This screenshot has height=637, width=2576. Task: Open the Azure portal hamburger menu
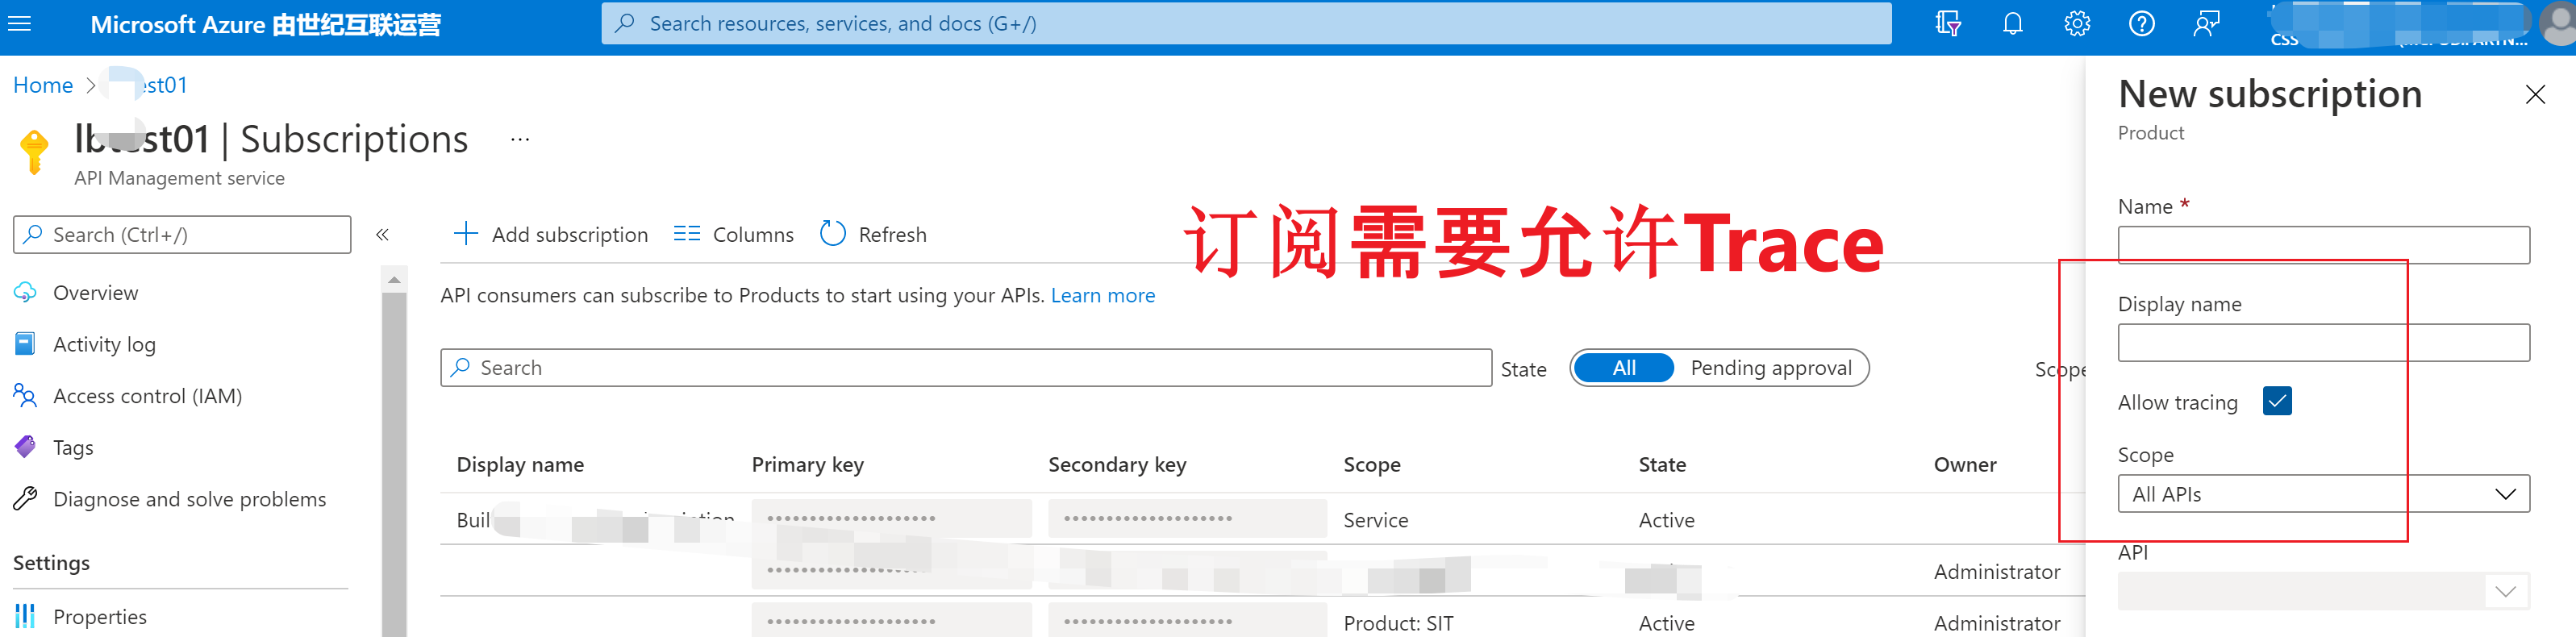(x=20, y=24)
